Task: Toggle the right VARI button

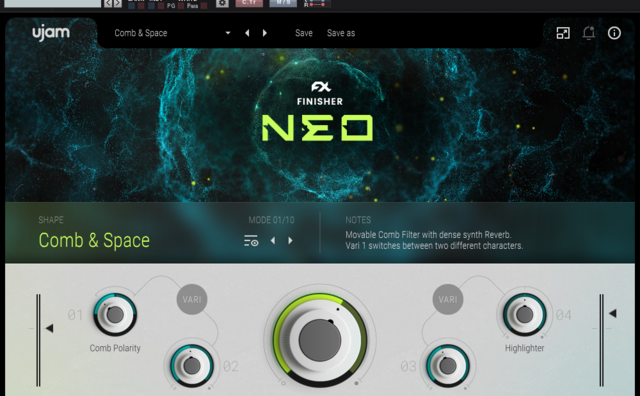Action: tap(448, 299)
